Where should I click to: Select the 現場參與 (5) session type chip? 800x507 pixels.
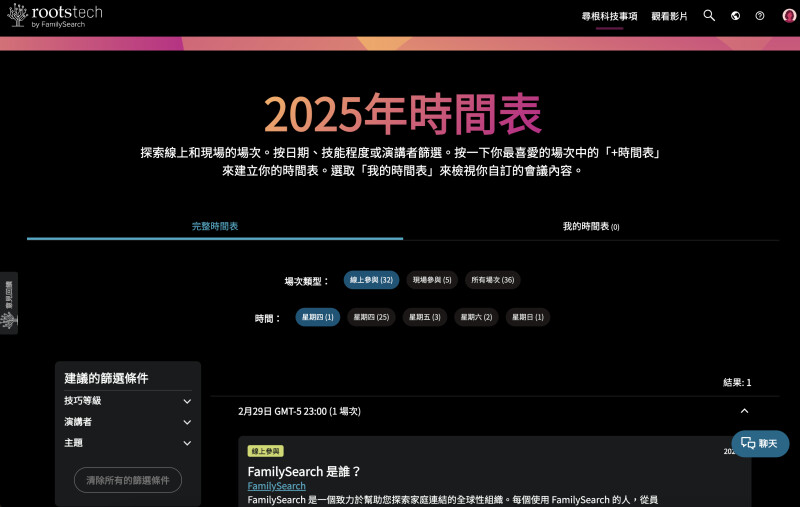click(432, 280)
